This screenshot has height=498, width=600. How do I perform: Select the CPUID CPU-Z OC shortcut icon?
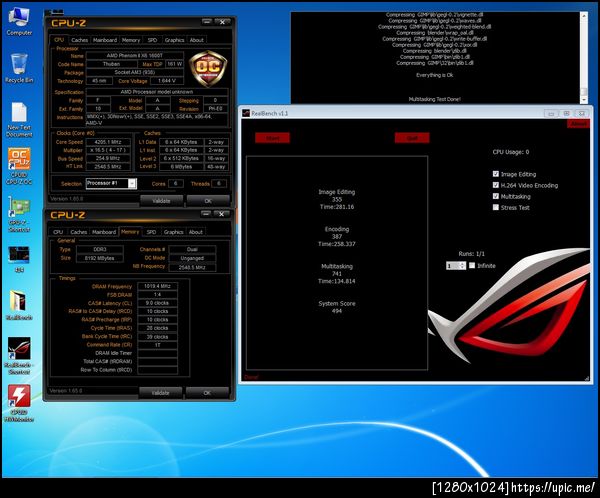pyautogui.click(x=19, y=166)
